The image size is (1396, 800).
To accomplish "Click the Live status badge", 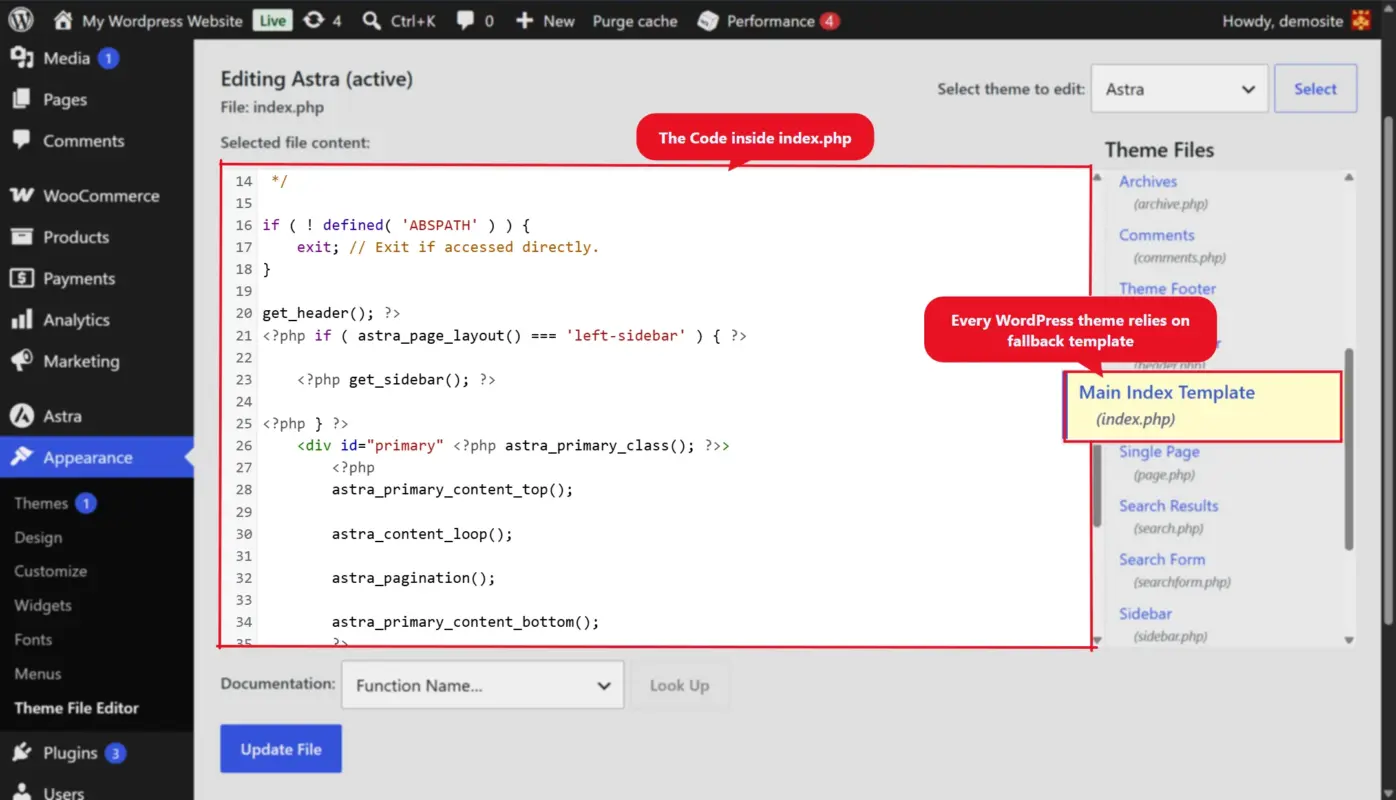I will [x=271, y=20].
